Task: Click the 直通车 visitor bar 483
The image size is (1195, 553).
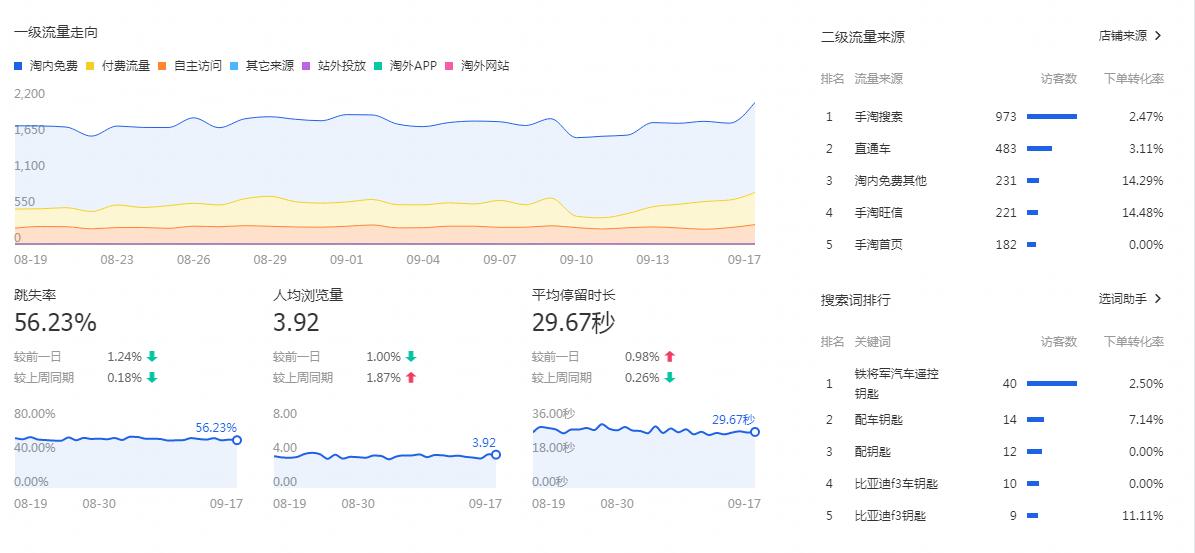Action: (x=1040, y=149)
